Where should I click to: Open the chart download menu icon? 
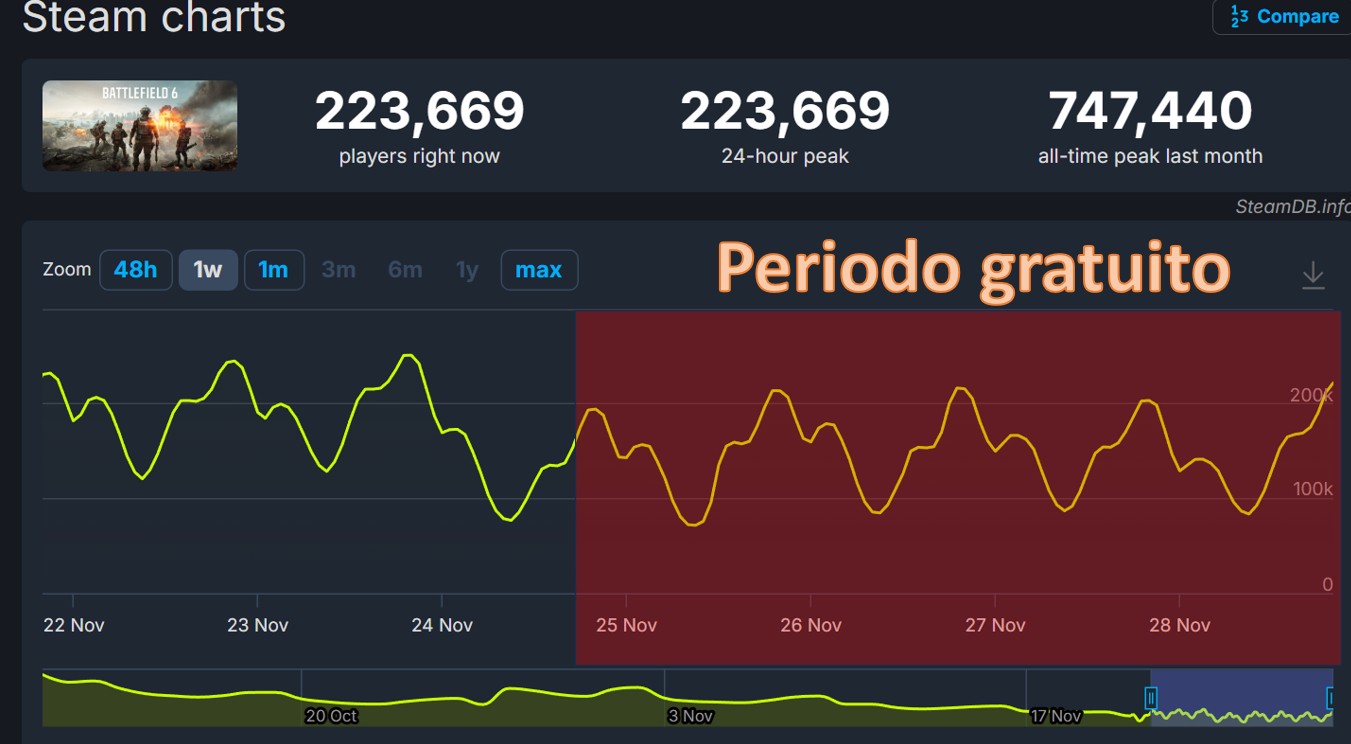pyautogui.click(x=1313, y=275)
